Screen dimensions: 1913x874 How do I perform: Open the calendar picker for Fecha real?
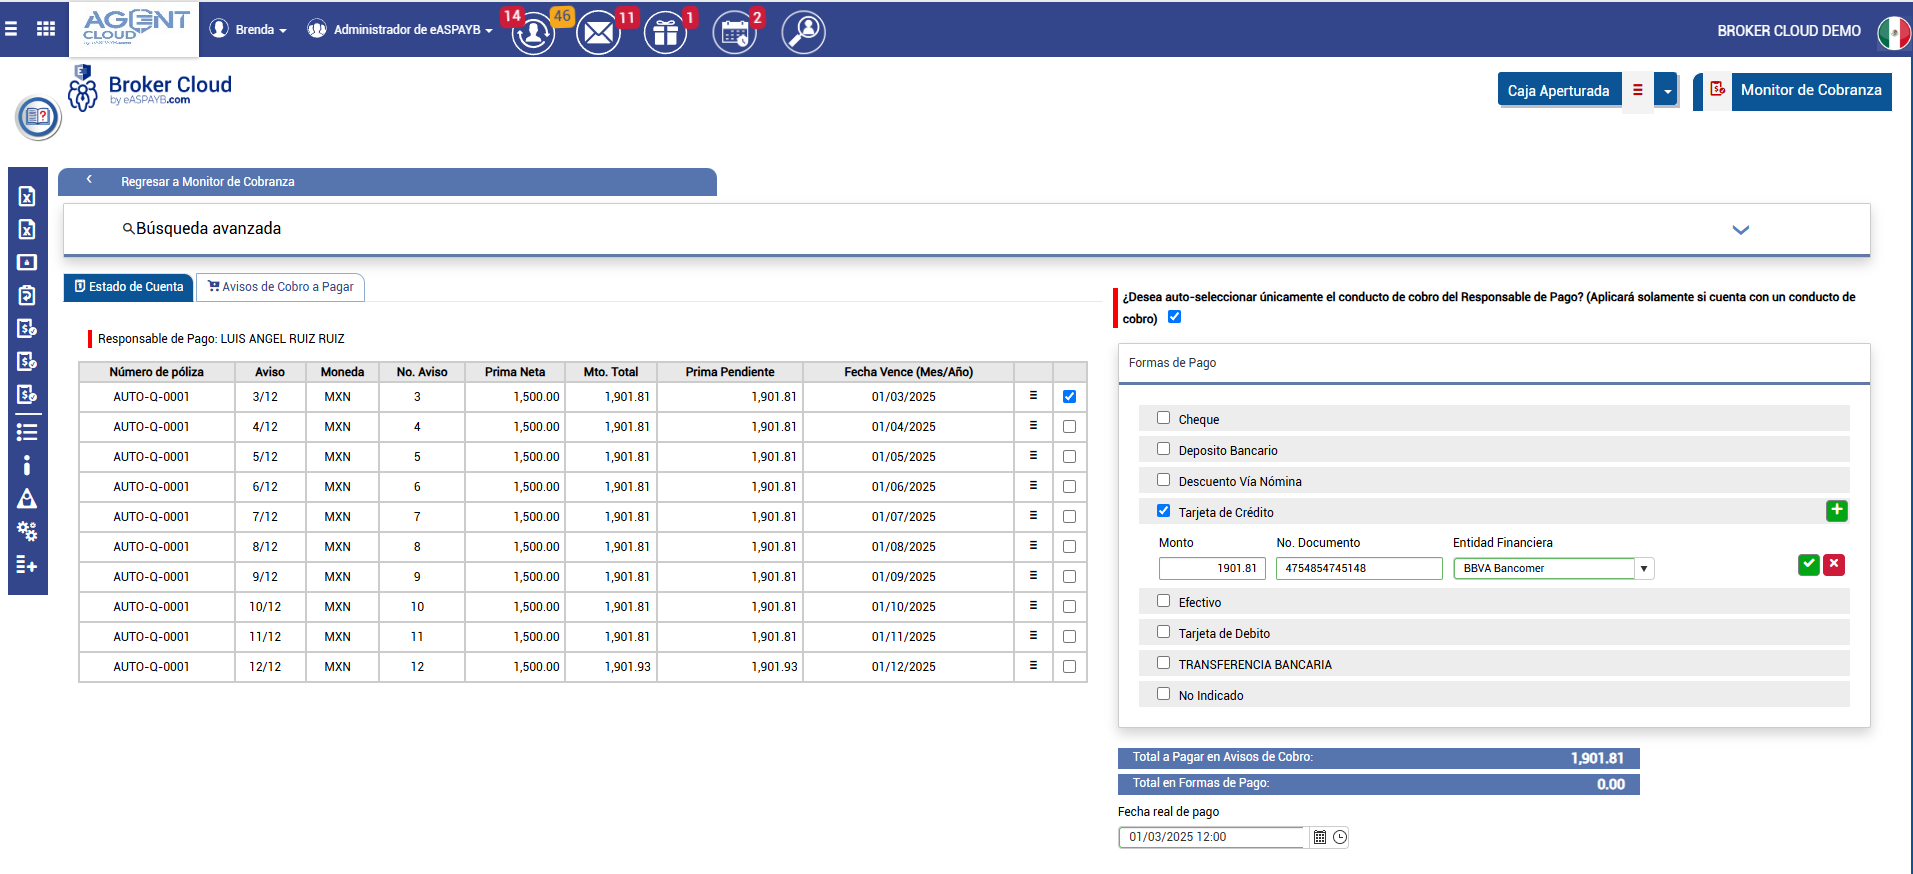tap(1320, 838)
